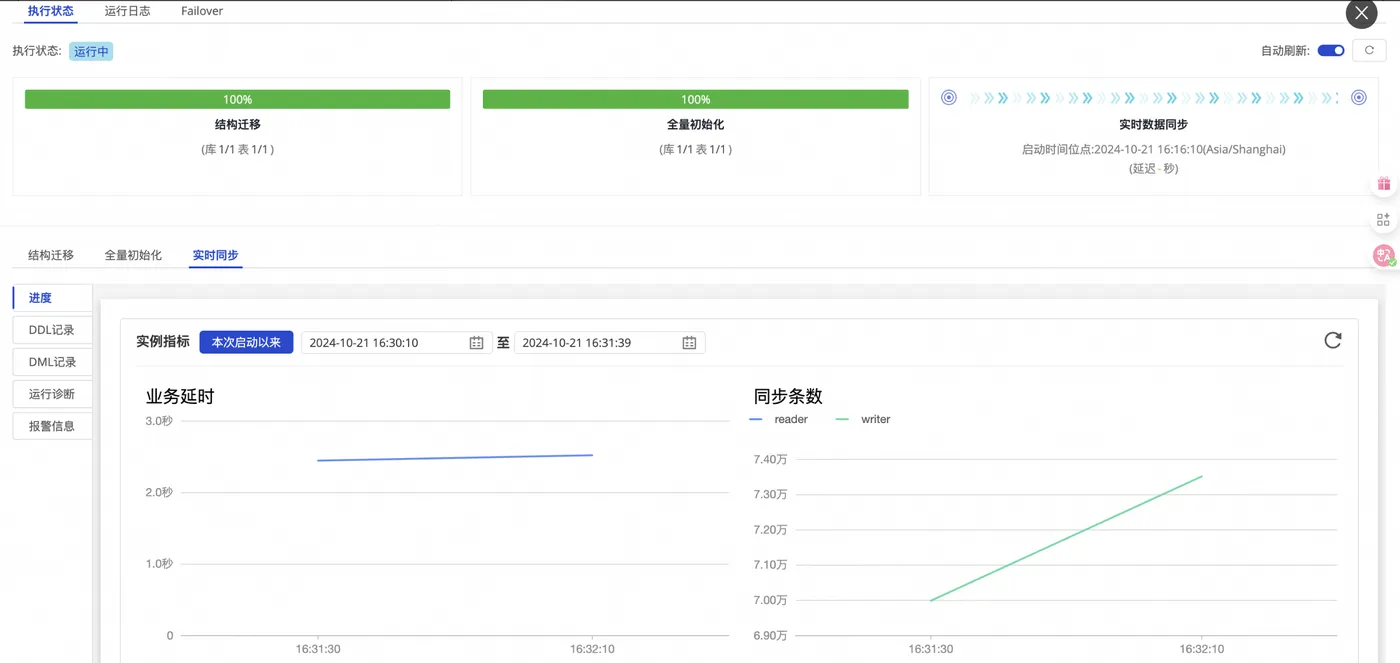The height and width of the screenshot is (663, 1400).
Task: Open the DDL记录 side menu item
Action: click(x=53, y=330)
